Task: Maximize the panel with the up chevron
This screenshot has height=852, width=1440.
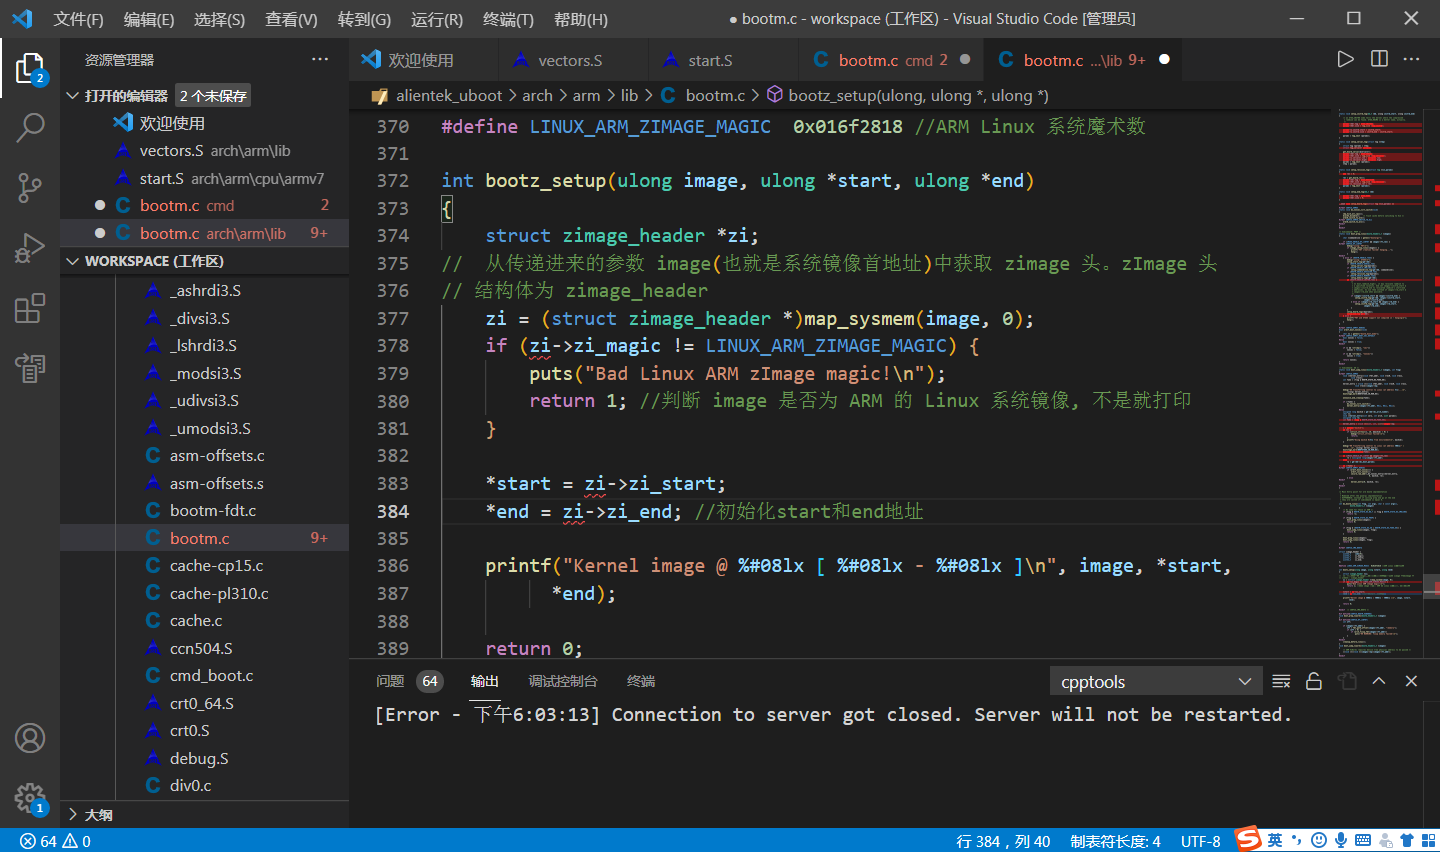Action: pyautogui.click(x=1378, y=681)
